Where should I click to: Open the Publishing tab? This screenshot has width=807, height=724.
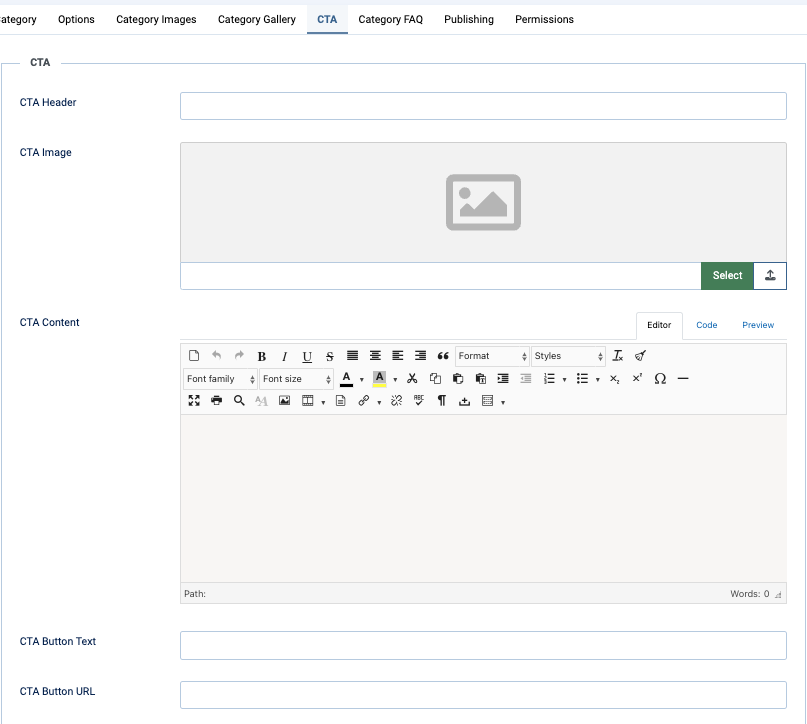pos(469,19)
